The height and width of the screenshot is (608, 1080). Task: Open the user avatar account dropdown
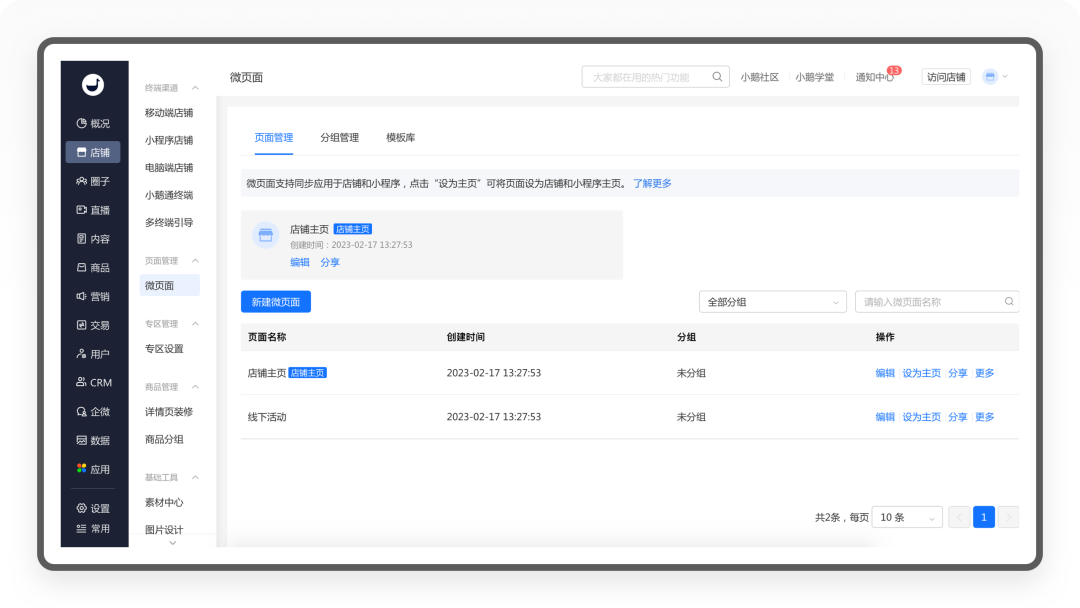[x=995, y=77]
